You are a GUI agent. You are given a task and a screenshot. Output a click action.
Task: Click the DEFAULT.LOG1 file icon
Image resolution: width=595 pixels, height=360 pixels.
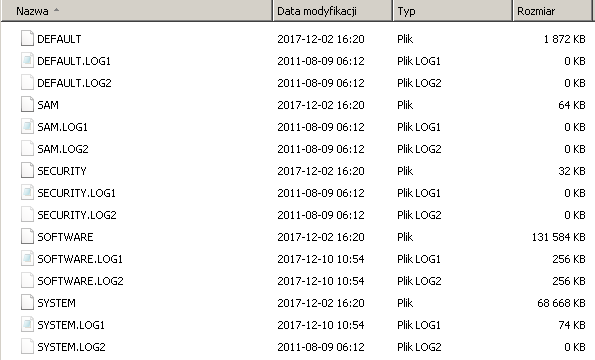pyautogui.click(x=27, y=61)
